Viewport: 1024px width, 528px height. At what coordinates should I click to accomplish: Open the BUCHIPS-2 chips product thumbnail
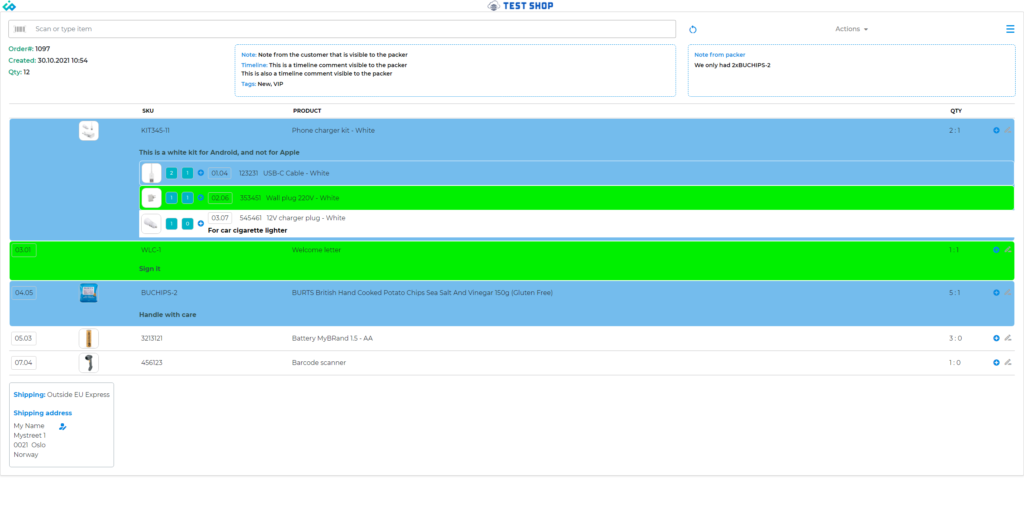89,293
